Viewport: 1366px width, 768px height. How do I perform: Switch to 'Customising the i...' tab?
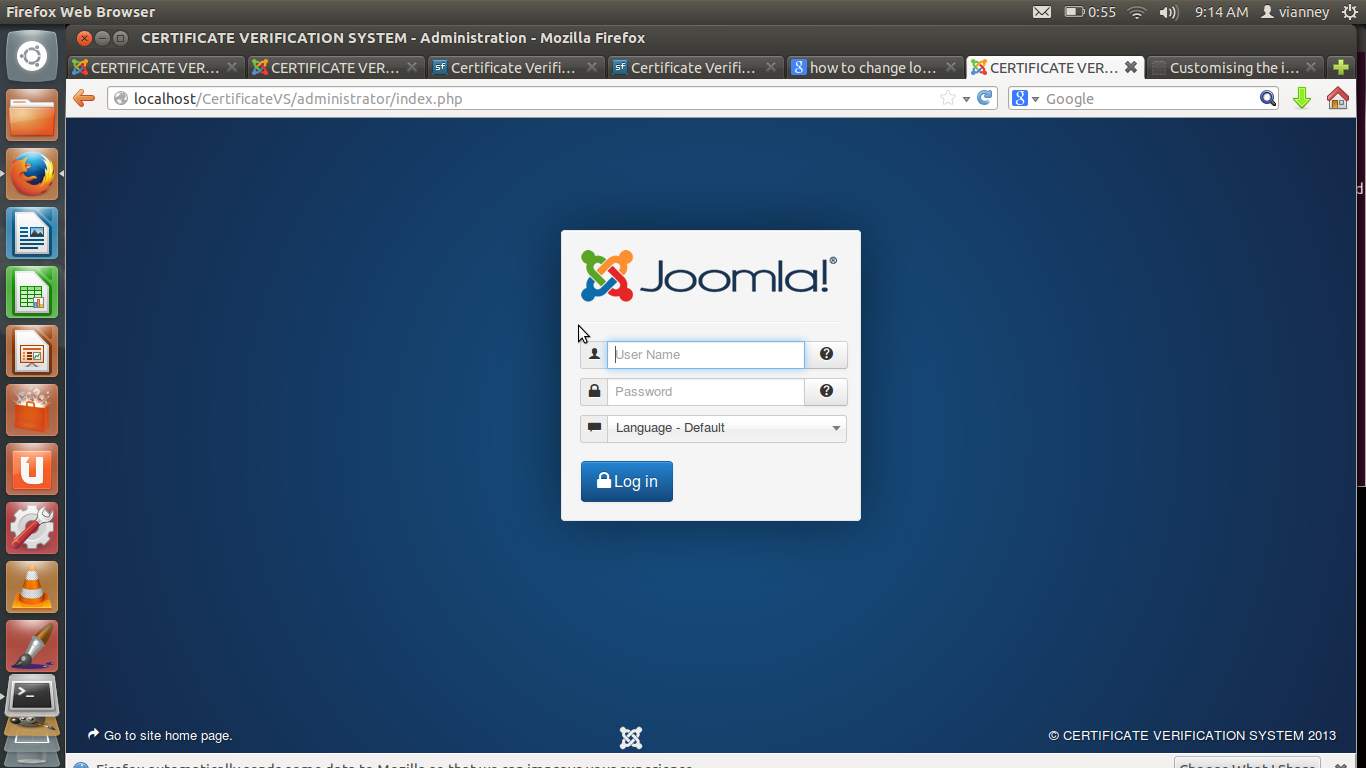[x=1234, y=68]
